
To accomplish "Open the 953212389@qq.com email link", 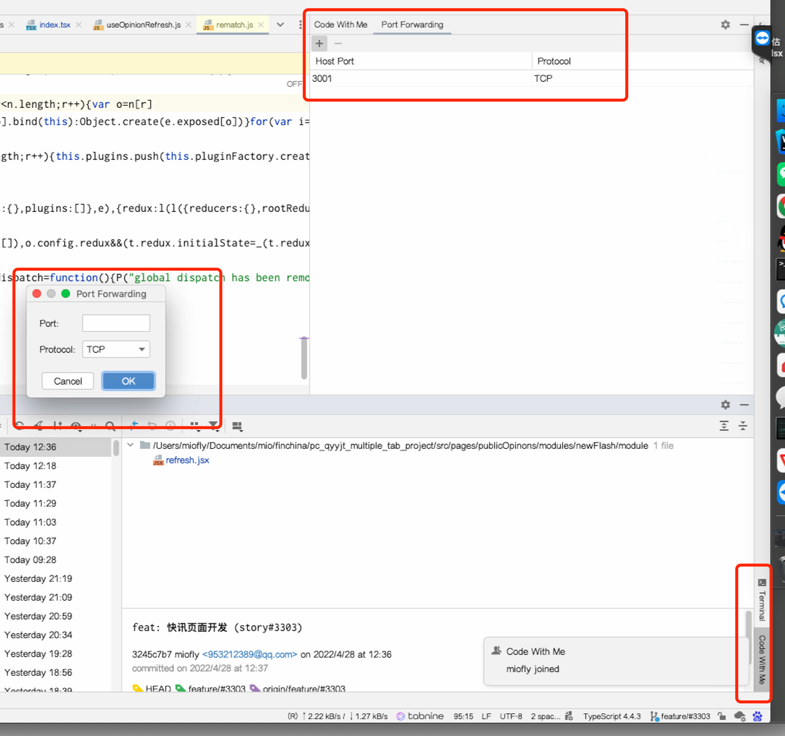I will [x=249, y=654].
